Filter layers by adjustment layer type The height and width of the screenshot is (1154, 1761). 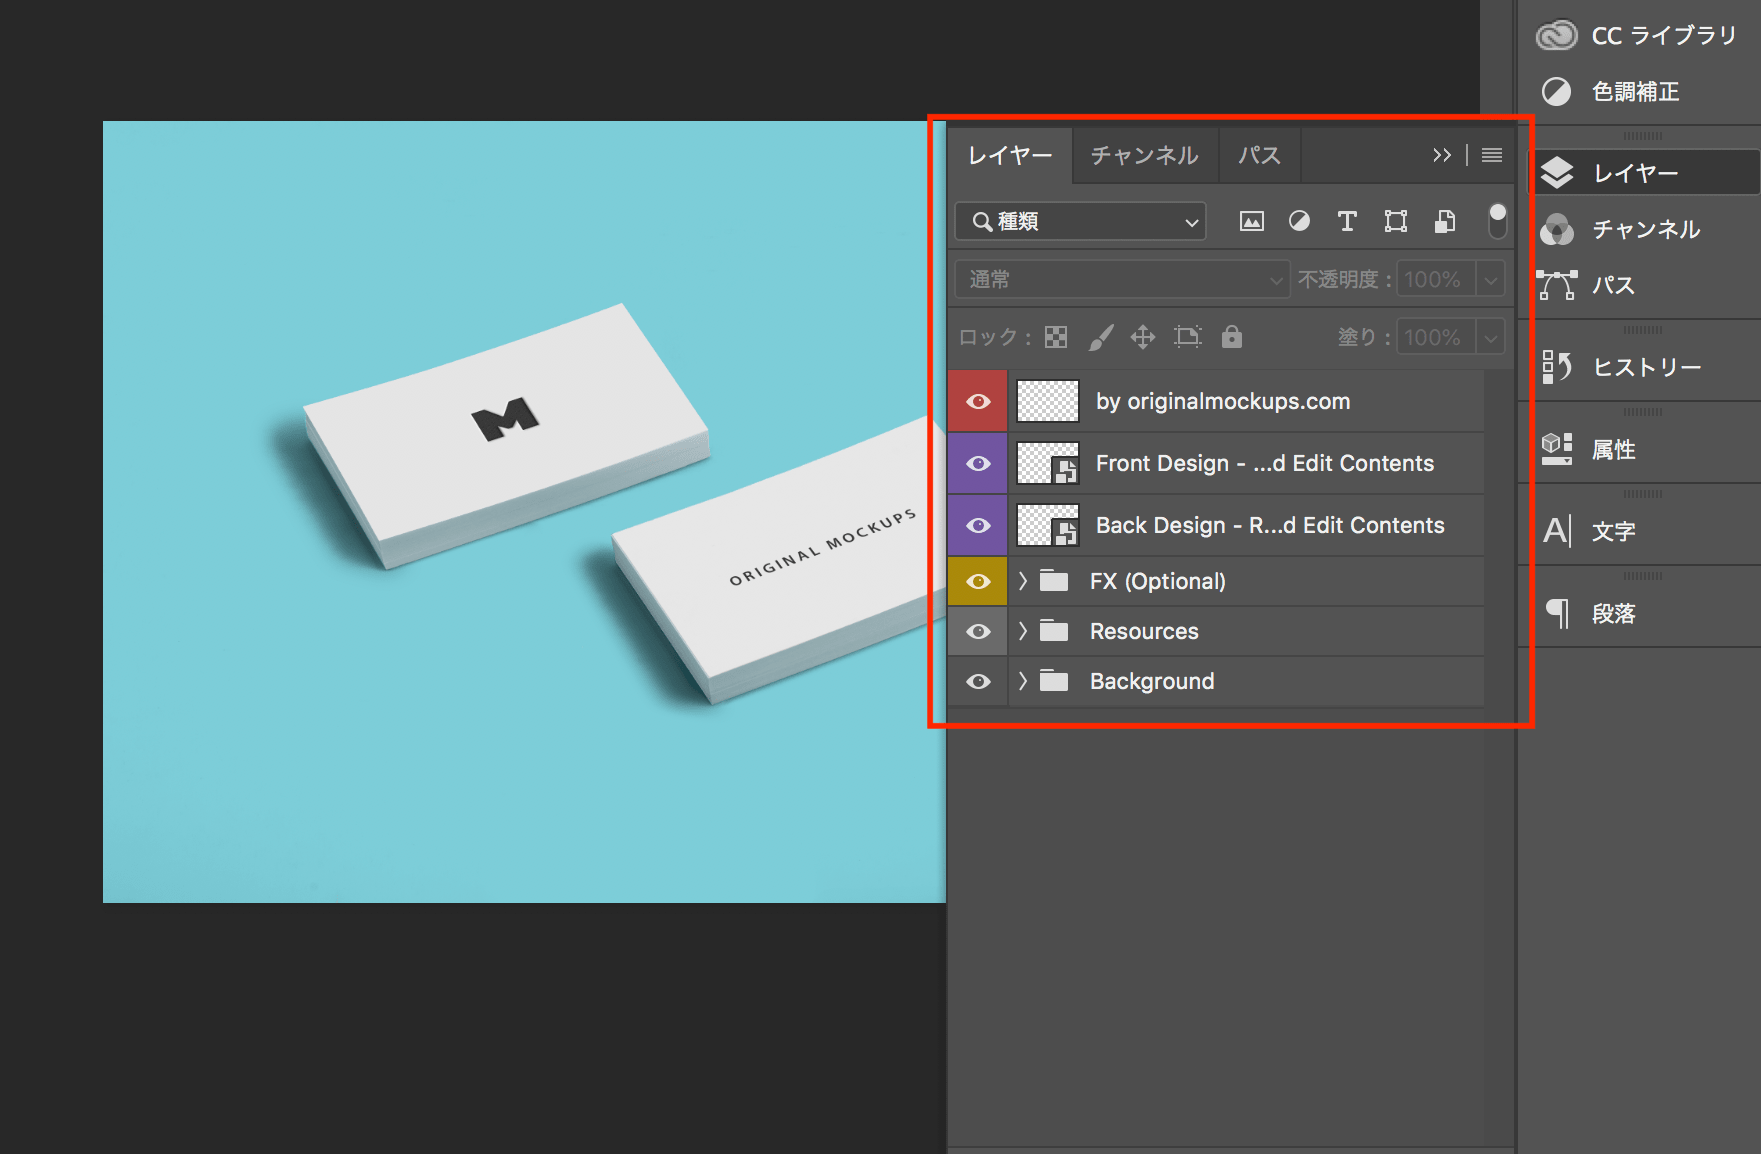pyautogui.click(x=1299, y=221)
